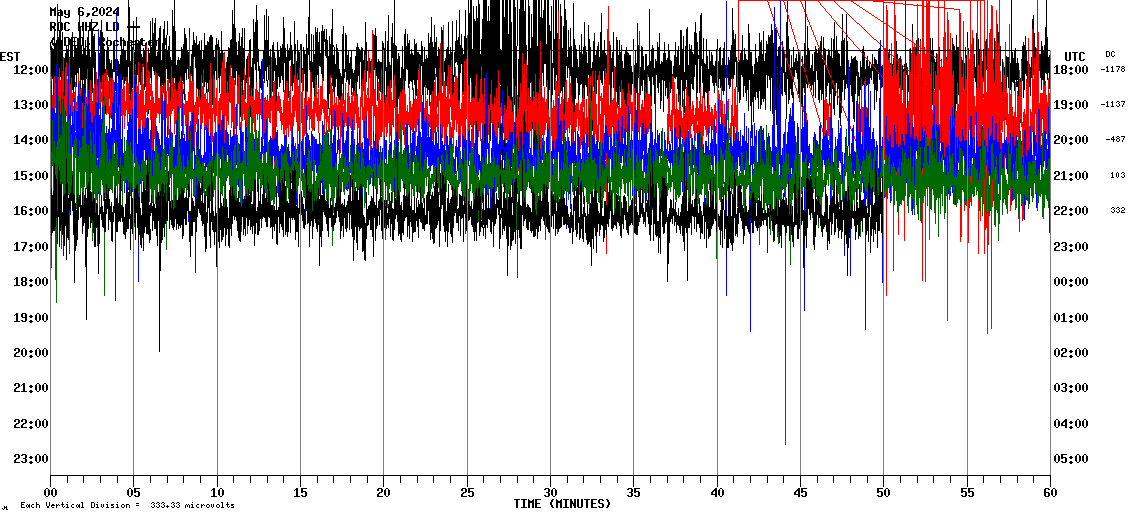Select the 04:00 UTC row label
The height and width of the screenshot is (519, 1130).
click(x=1071, y=423)
